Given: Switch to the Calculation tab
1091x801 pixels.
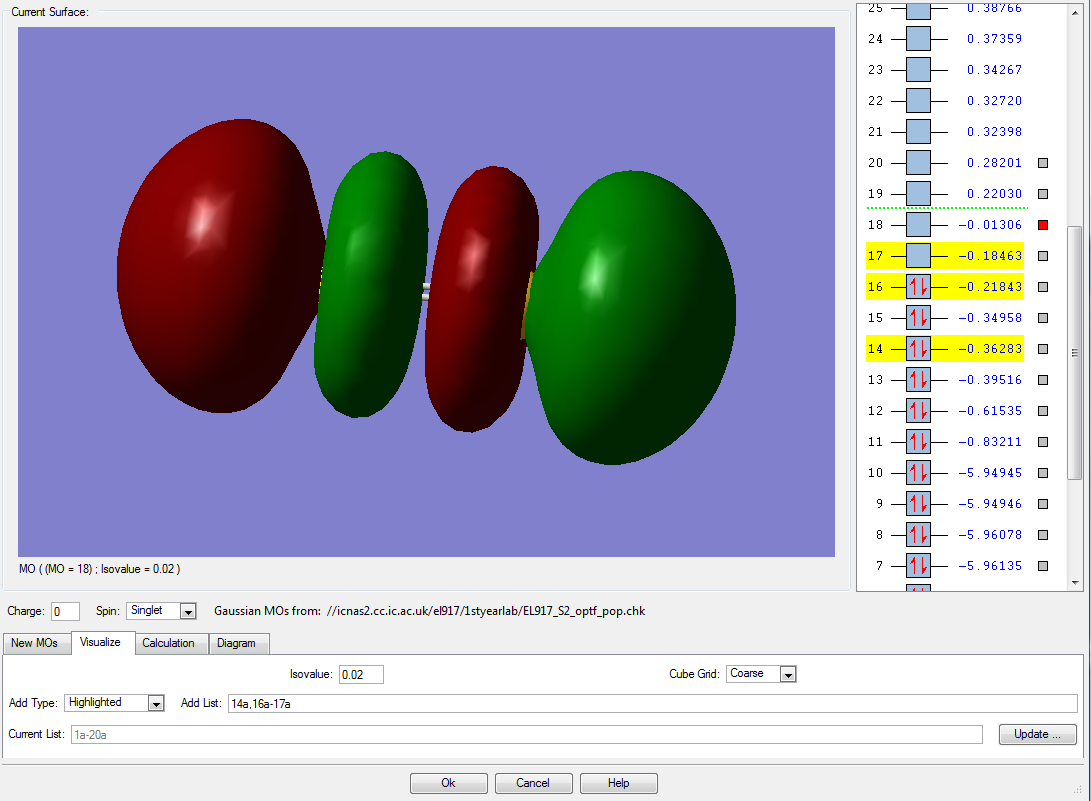Looking at the screenshot, I should tap(168, 643).
